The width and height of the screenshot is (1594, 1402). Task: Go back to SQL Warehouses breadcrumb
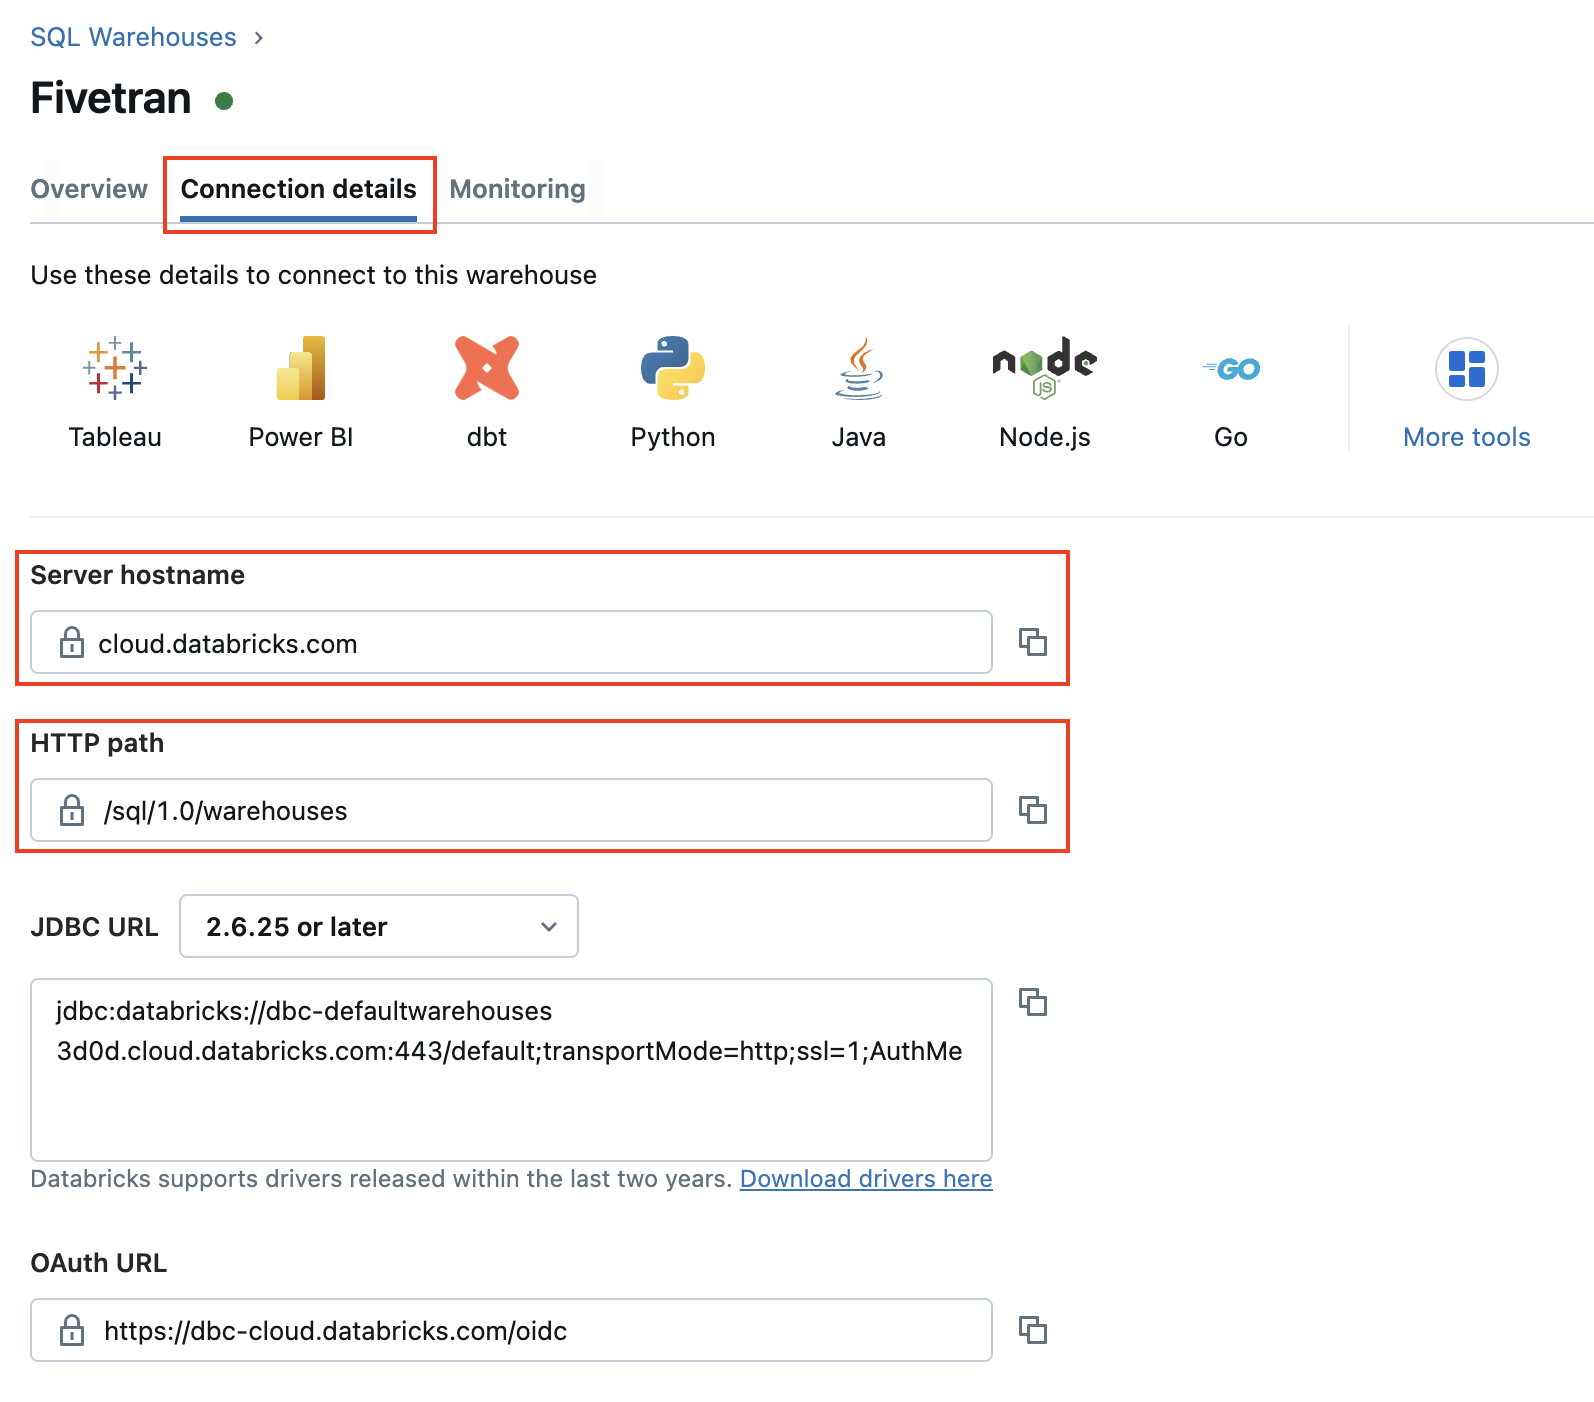click(x=134, y=37)
